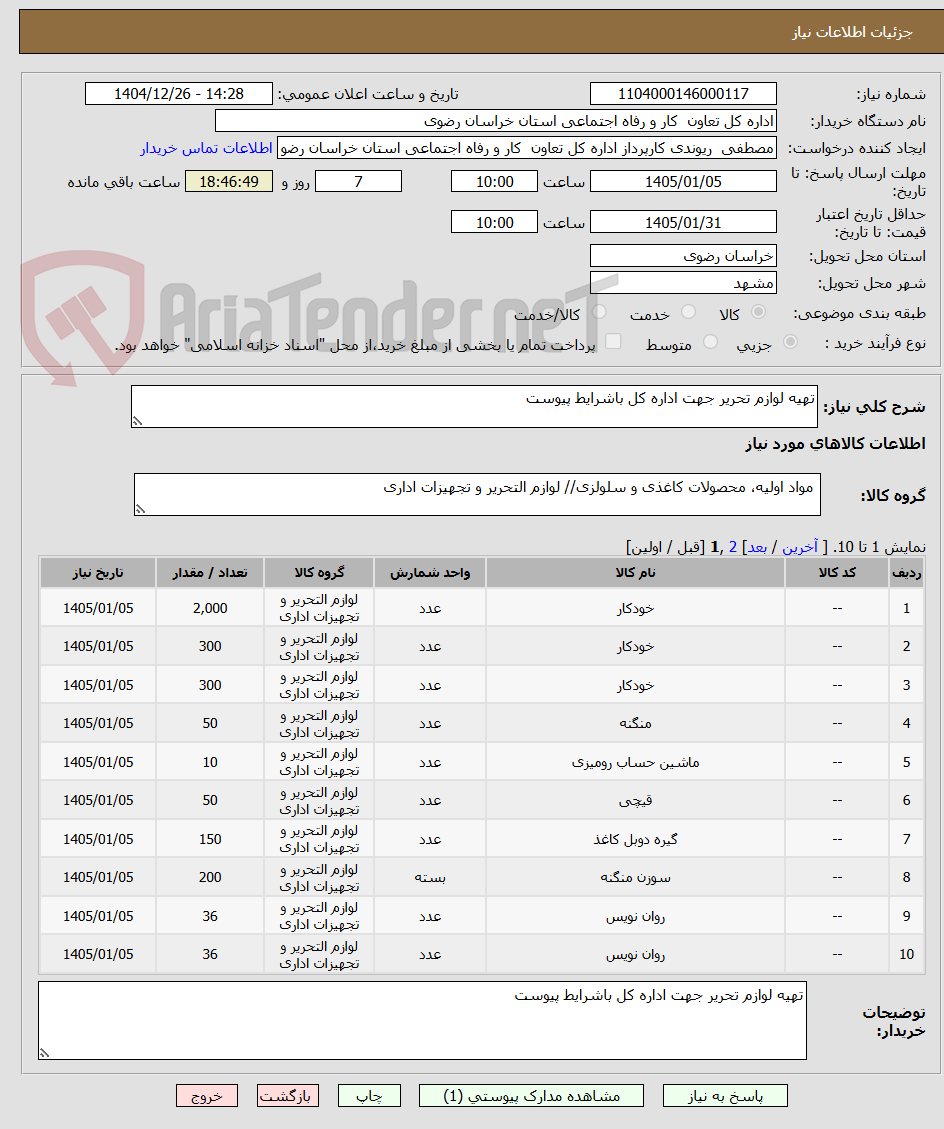The width and height of the screenshot is (944, 1129).
Task: Select quantity 10 cell in row 5
Action: tap(210, 762)
